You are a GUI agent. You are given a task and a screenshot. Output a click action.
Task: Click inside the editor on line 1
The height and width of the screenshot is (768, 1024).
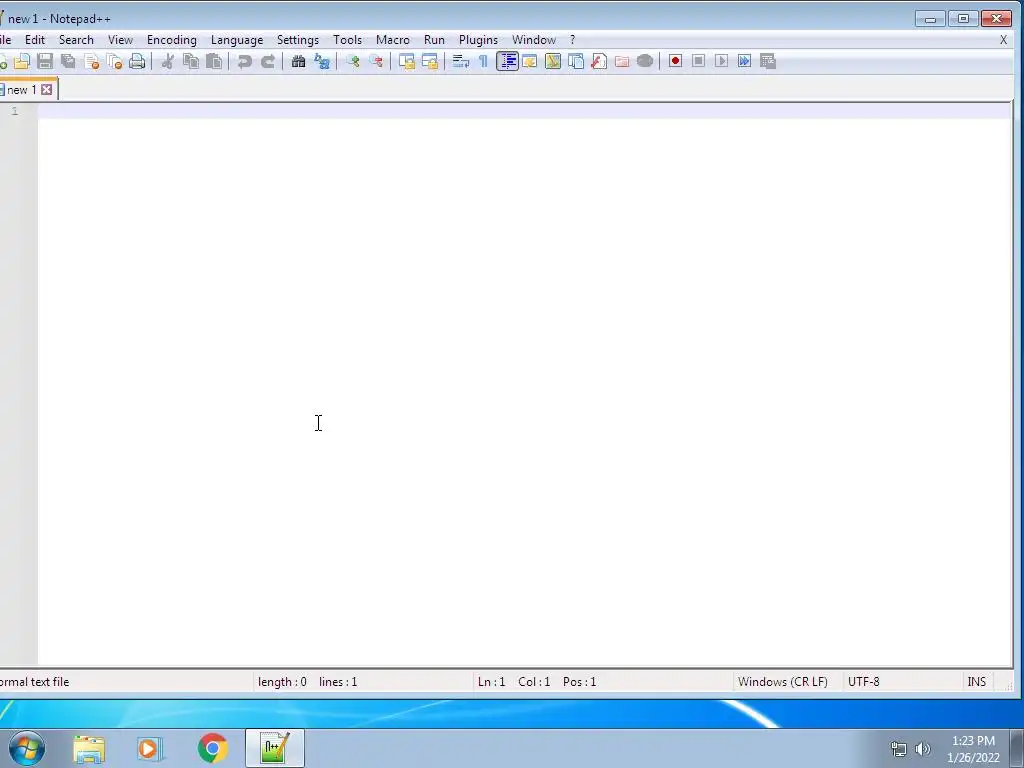click(524, 111)
